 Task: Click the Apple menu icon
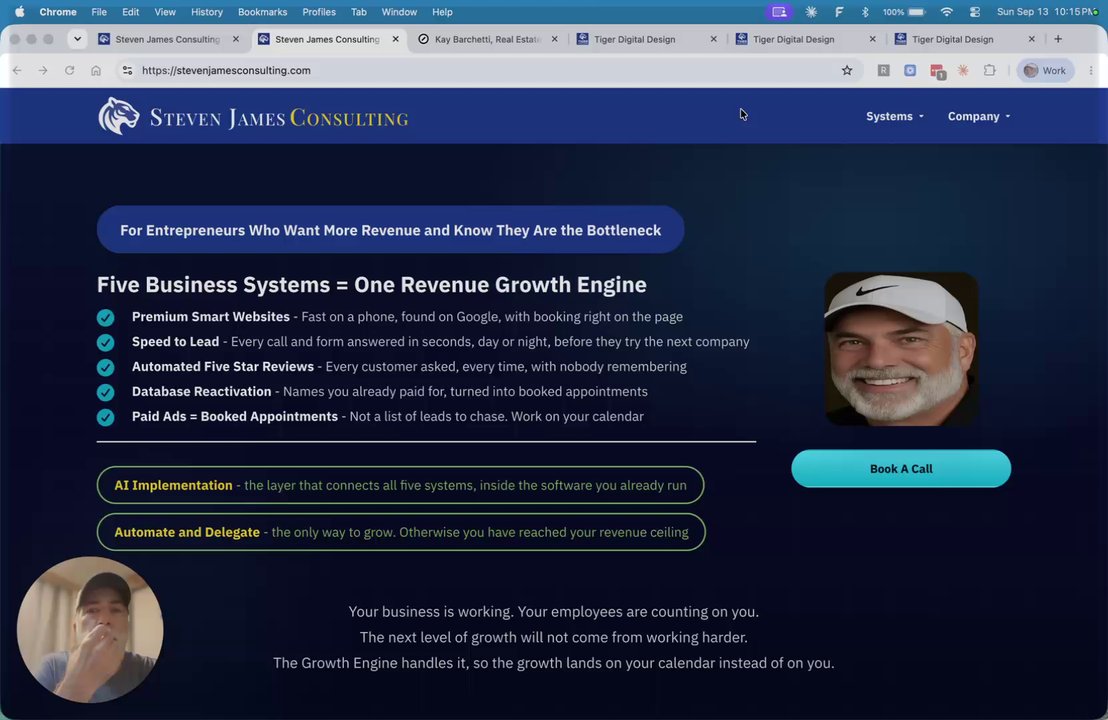(20, 12)
